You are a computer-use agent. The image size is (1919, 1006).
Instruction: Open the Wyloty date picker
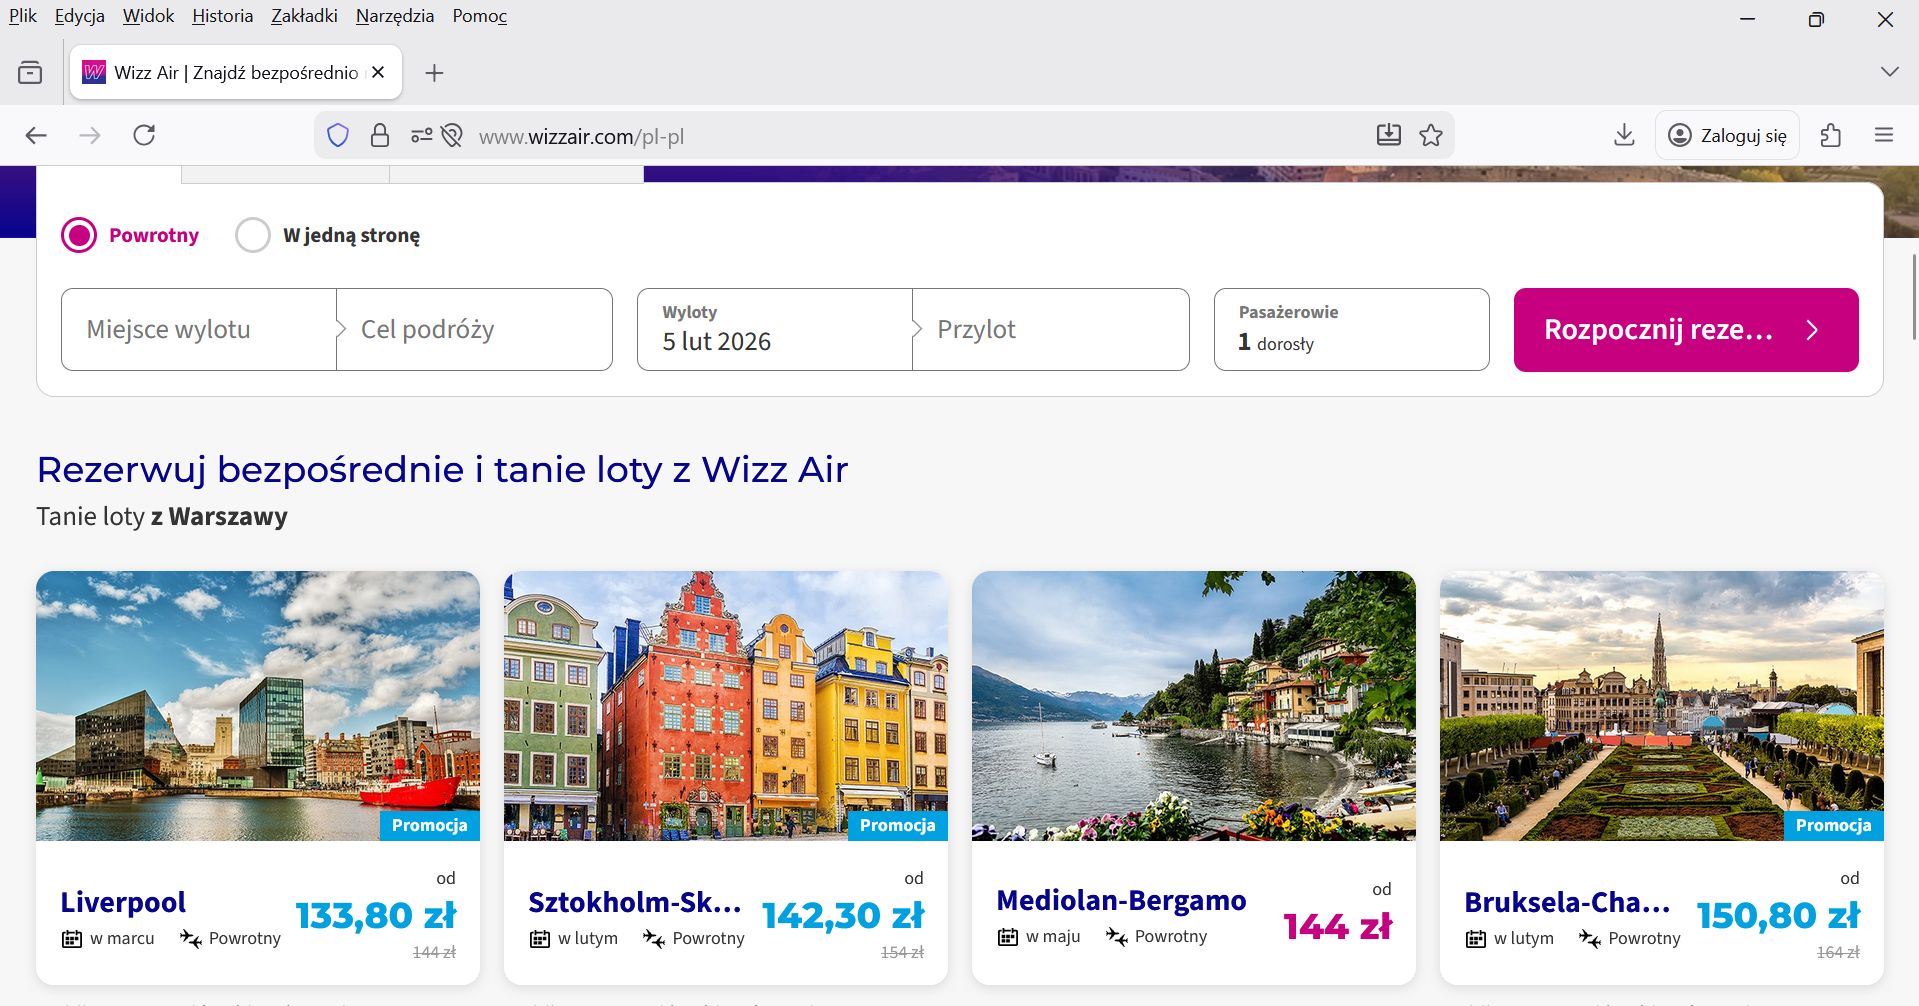click(x=775, y=330)
